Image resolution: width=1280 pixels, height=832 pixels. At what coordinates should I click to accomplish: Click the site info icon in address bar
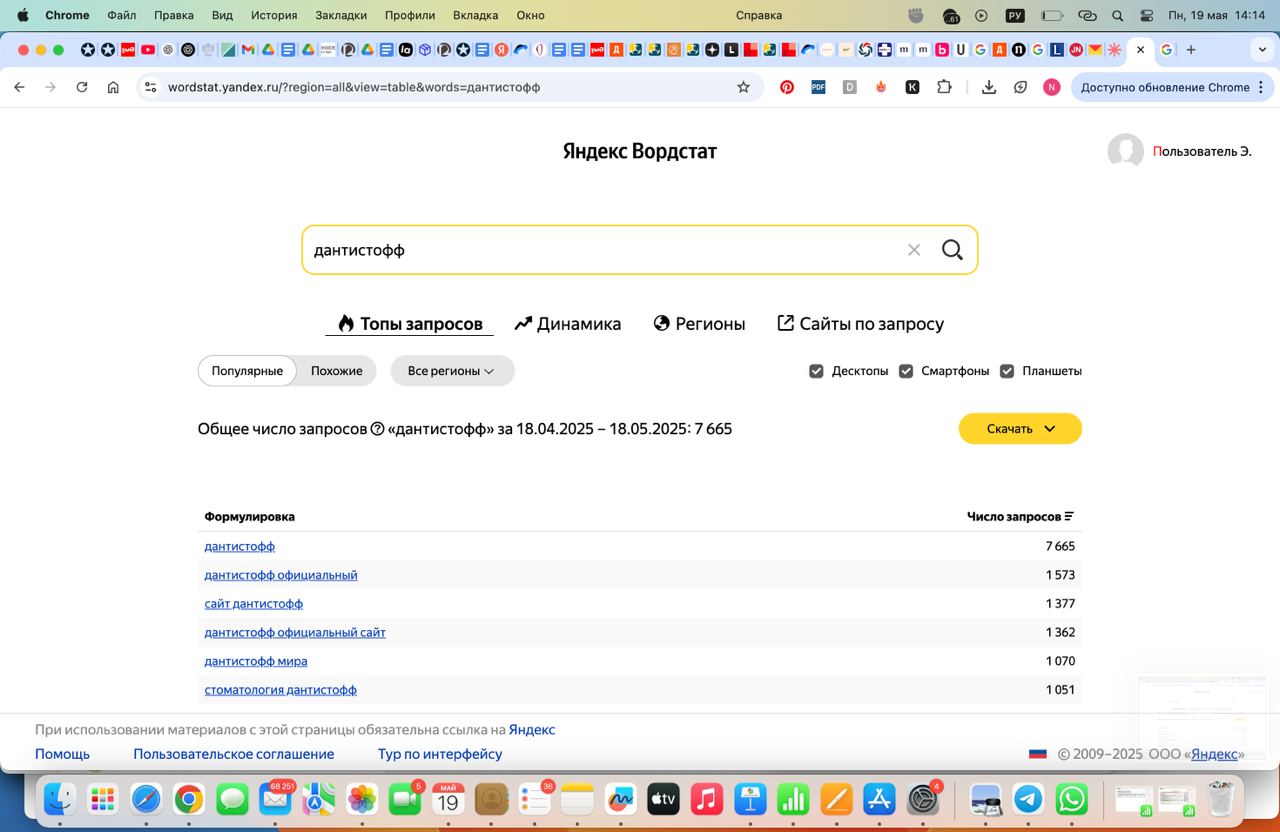(151, 87)
